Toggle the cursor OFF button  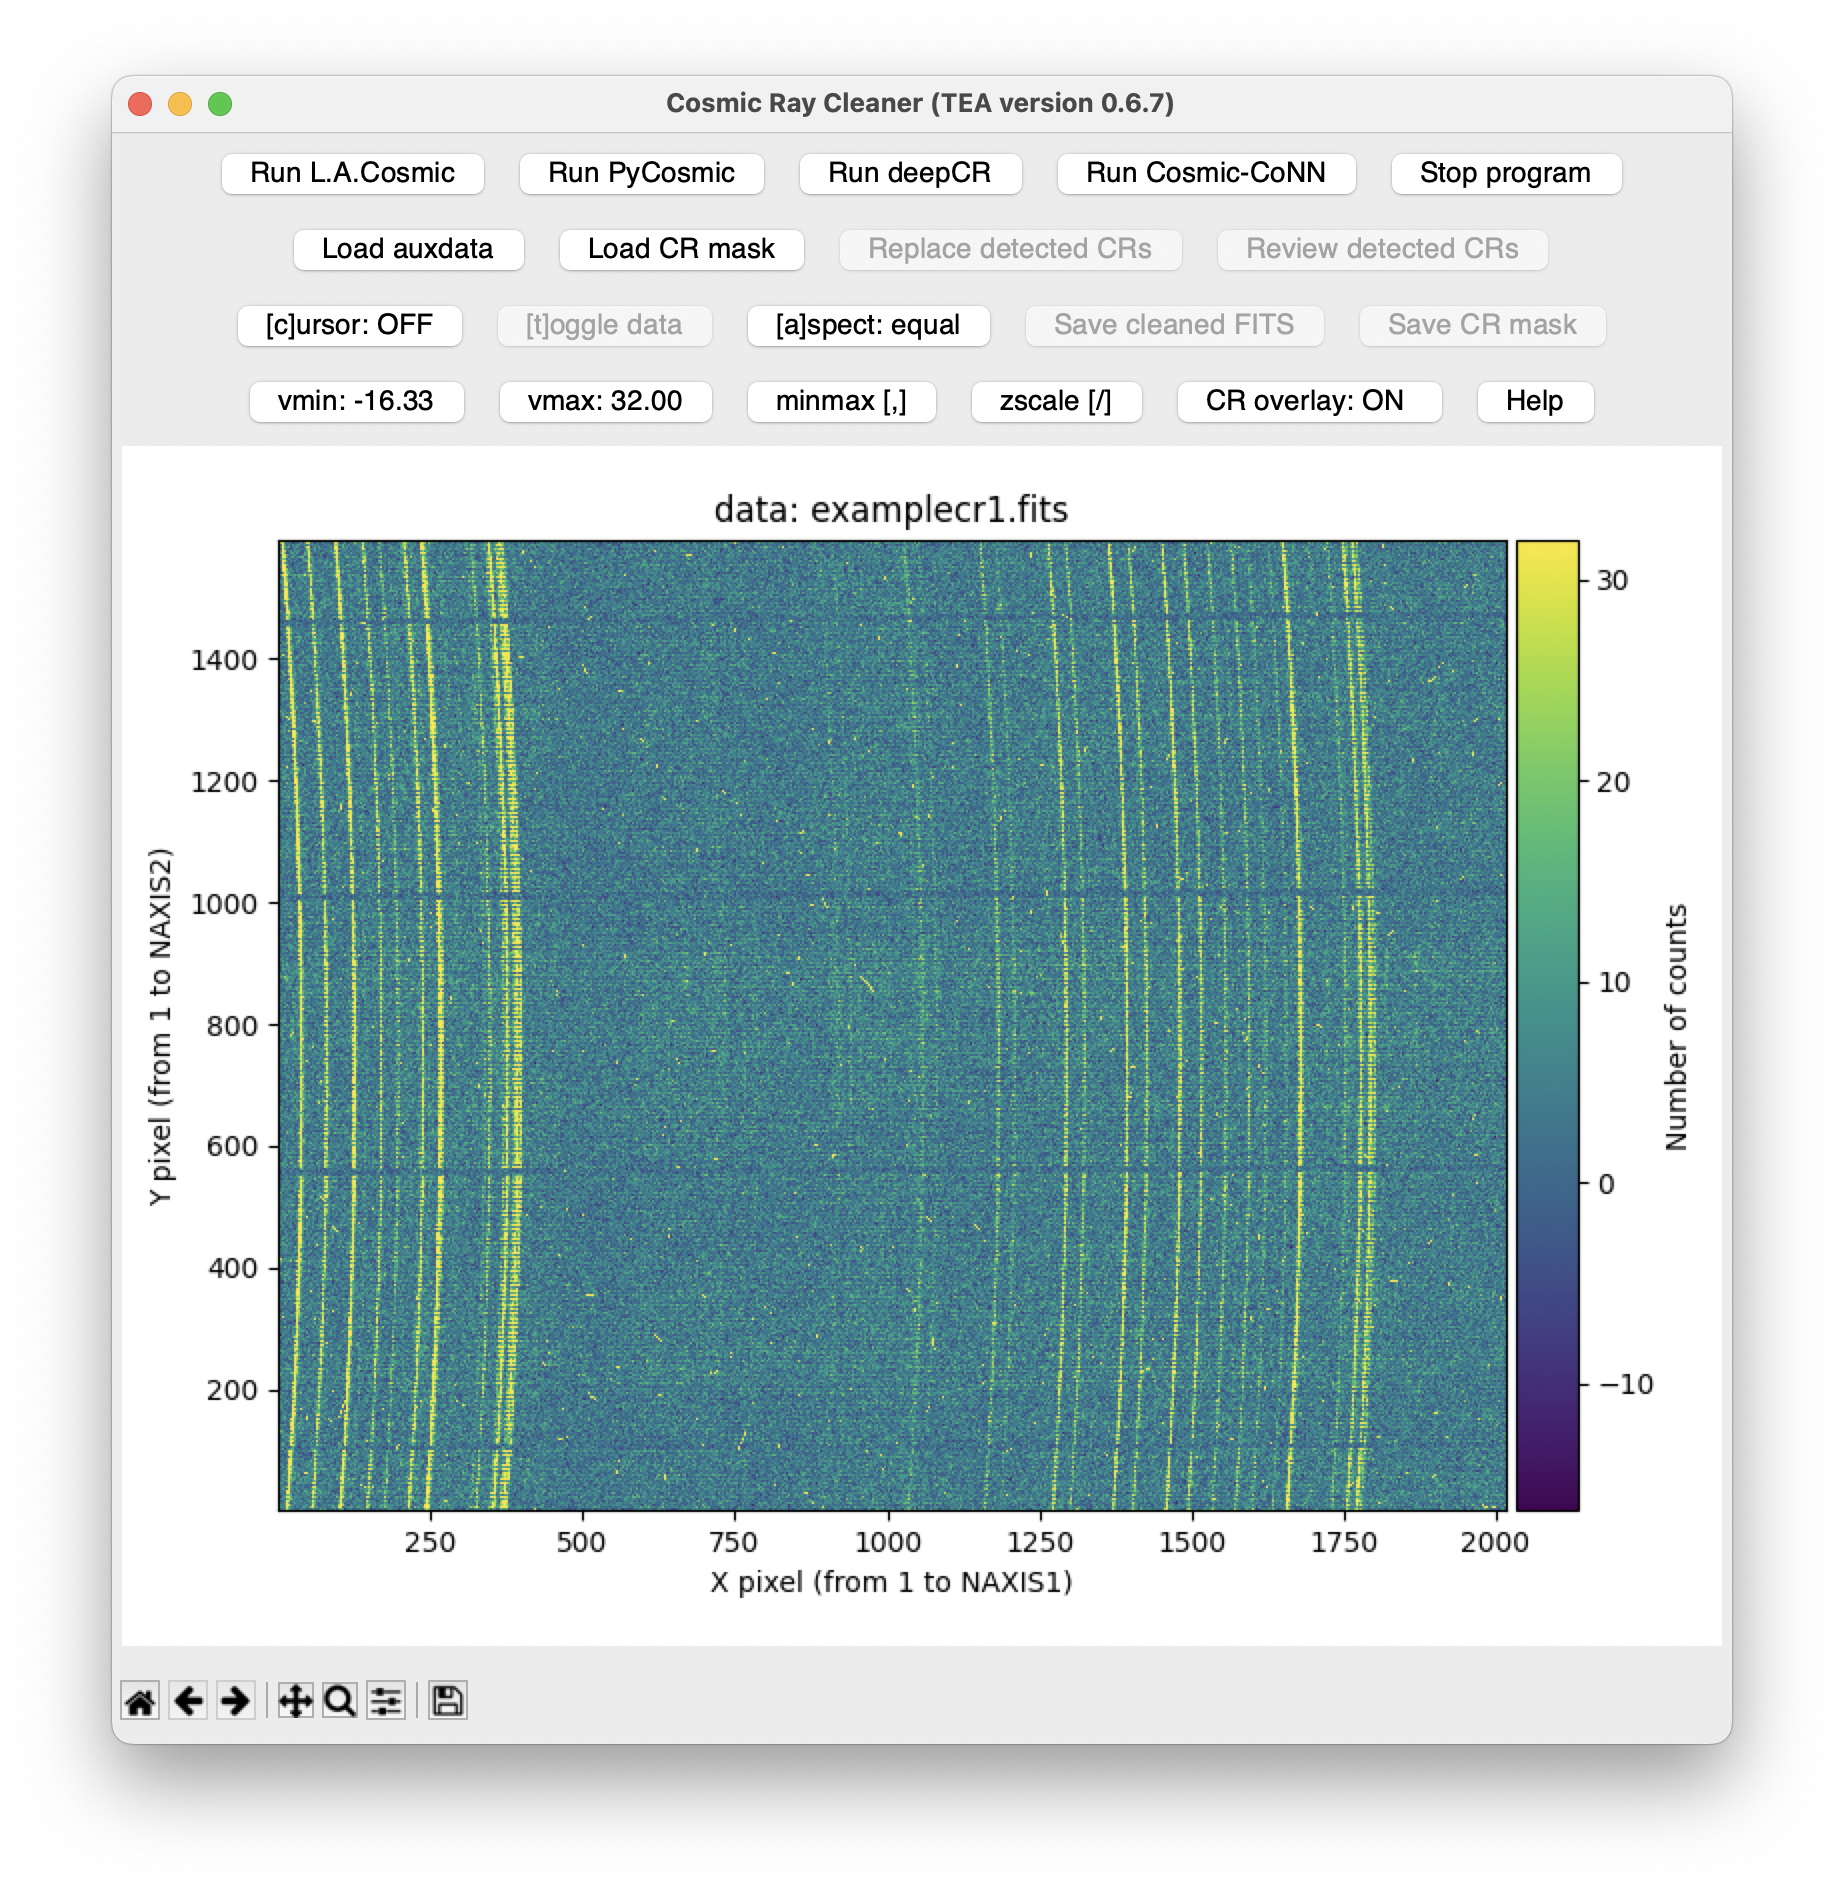(349, 325)
